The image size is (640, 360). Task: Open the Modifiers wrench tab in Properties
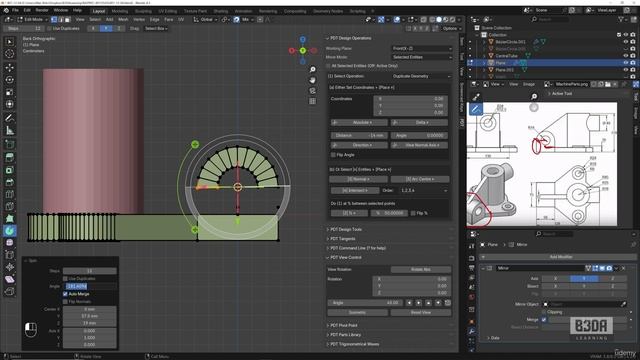coord(472,331)
